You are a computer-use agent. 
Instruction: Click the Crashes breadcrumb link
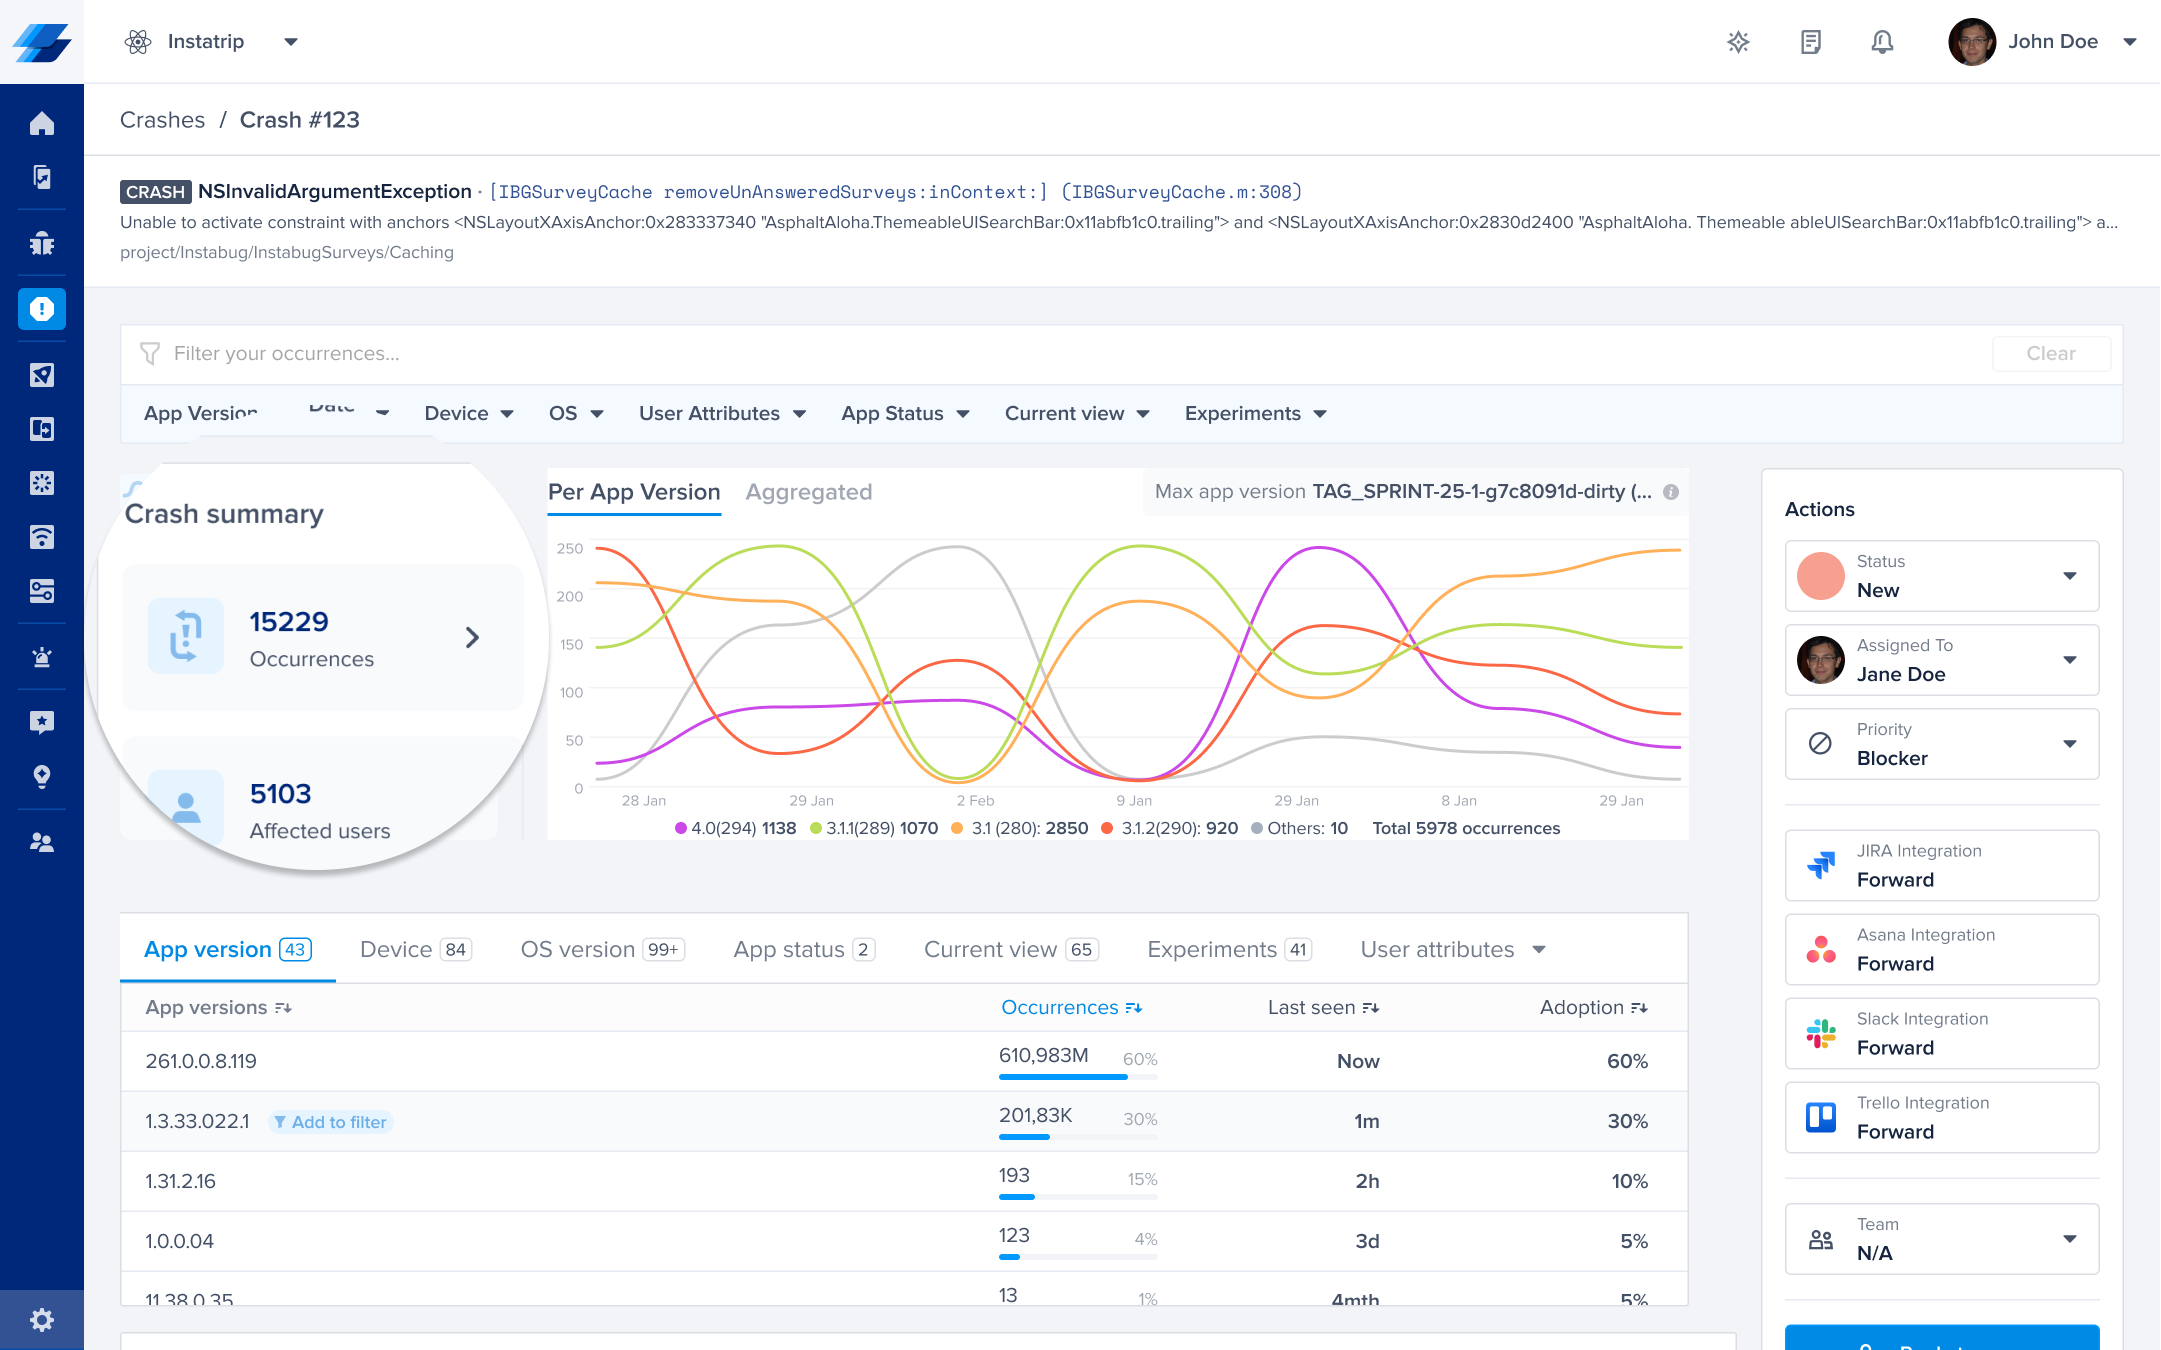[x=162, y=120]
